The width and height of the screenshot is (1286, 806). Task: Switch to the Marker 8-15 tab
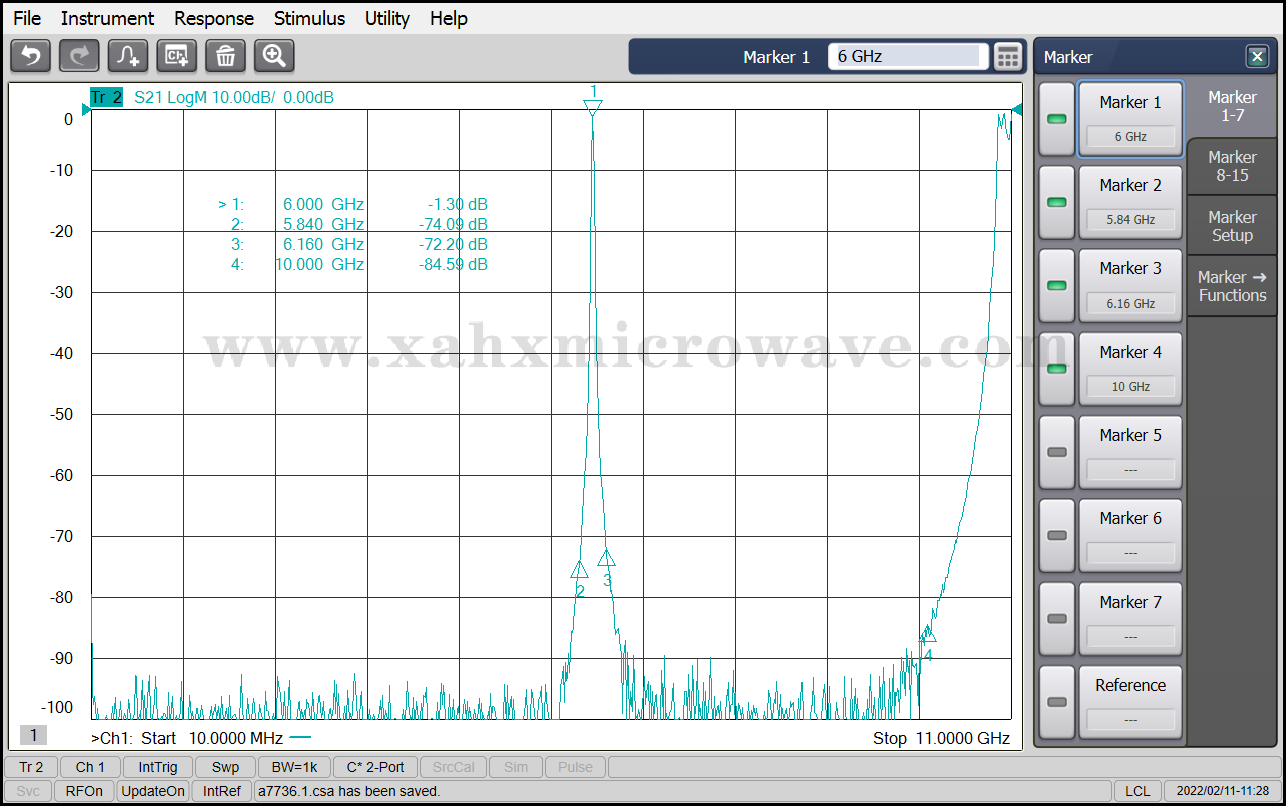point(1232,166)
